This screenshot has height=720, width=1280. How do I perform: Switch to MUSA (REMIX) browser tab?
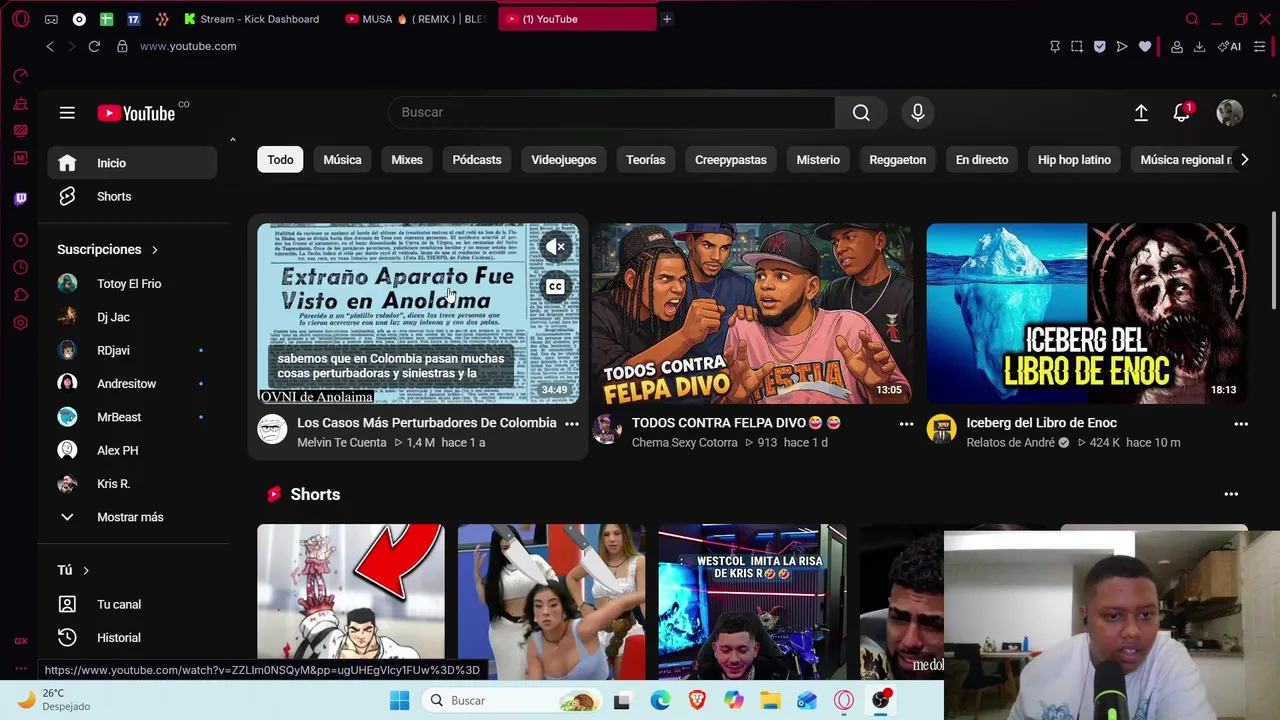[418, 19]
